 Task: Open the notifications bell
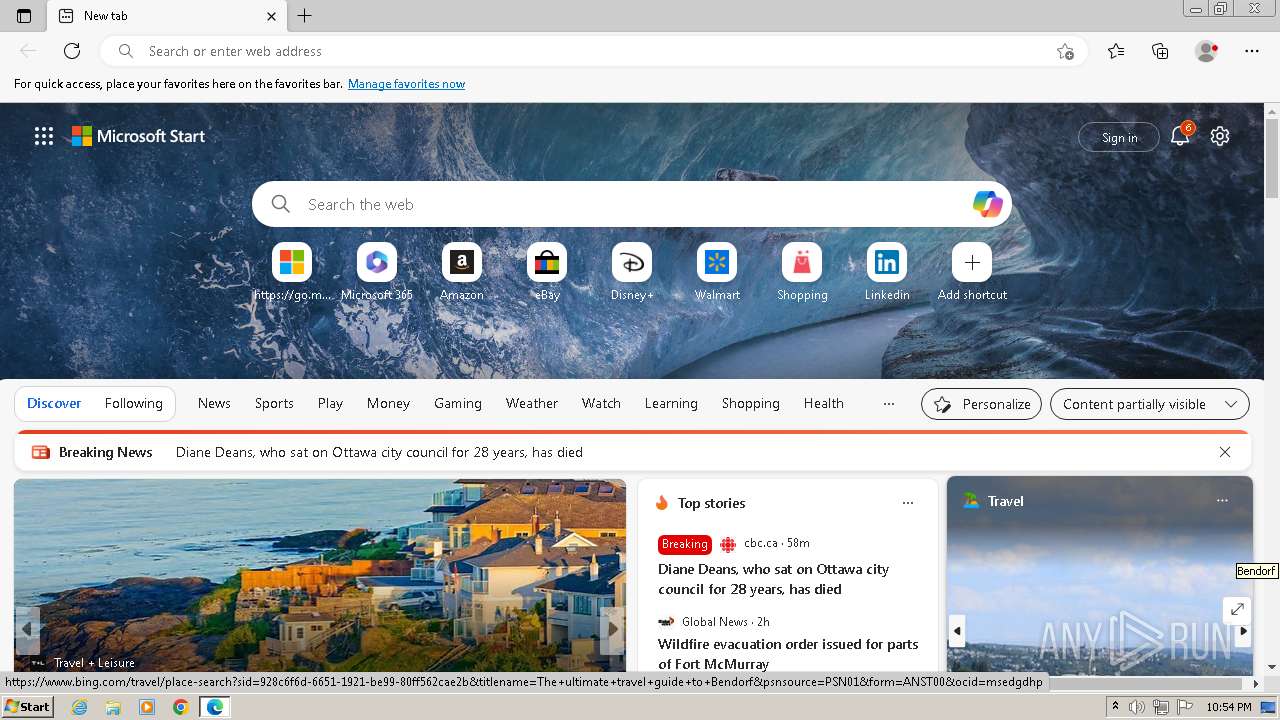[1180, 136]
